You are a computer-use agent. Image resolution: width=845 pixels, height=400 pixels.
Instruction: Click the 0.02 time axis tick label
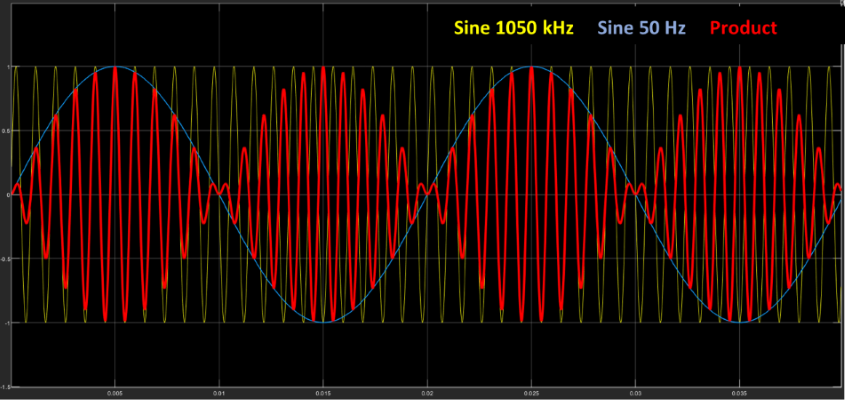tap(427, 394)
